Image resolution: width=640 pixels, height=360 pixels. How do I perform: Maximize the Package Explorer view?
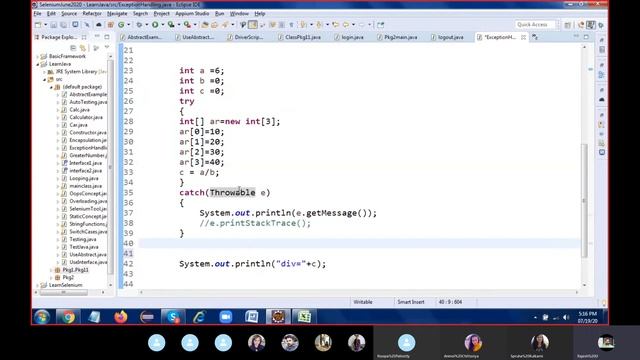click(107, 37)
